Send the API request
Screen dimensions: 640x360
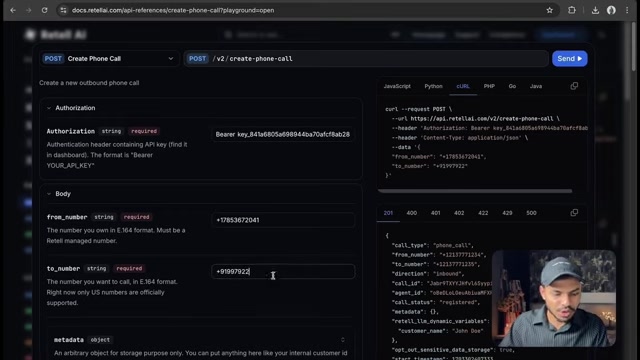569,58
